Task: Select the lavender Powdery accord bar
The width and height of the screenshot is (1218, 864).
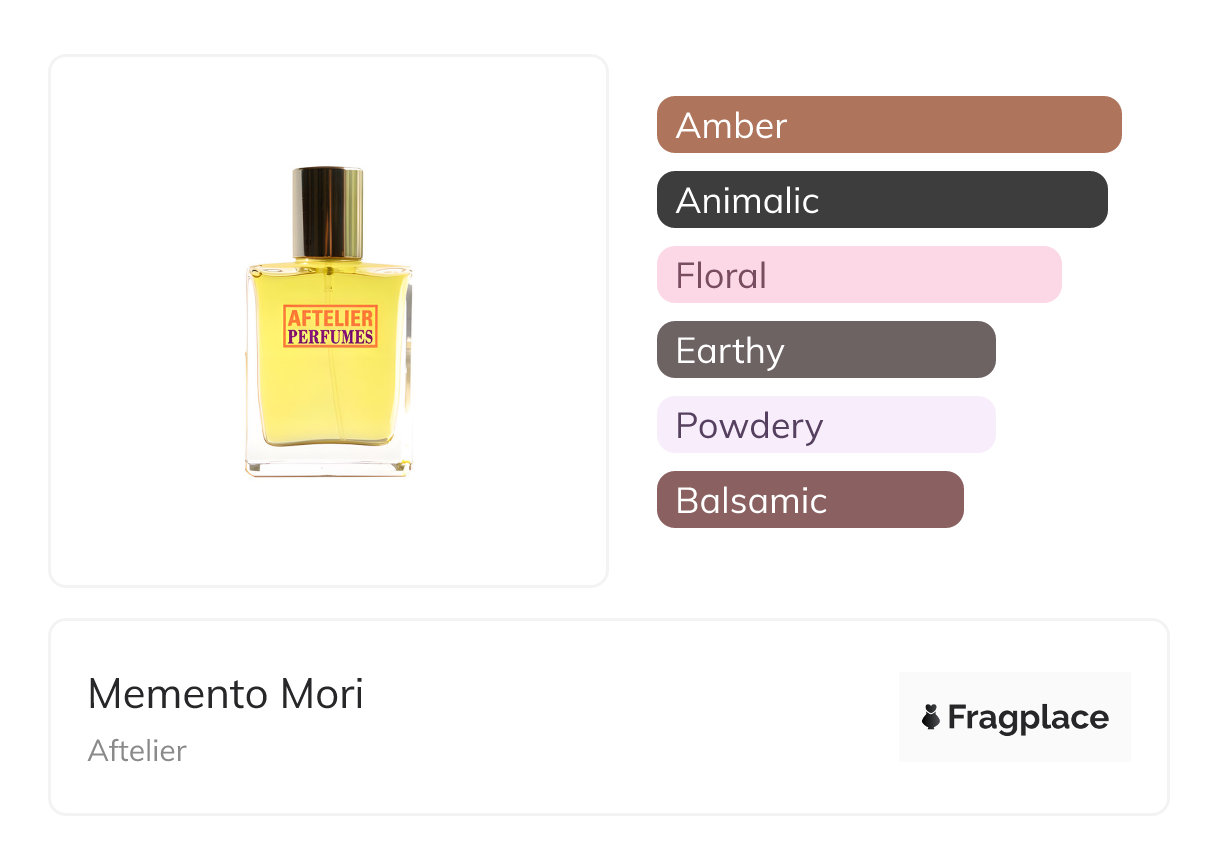Action: (x=826, y=425)
